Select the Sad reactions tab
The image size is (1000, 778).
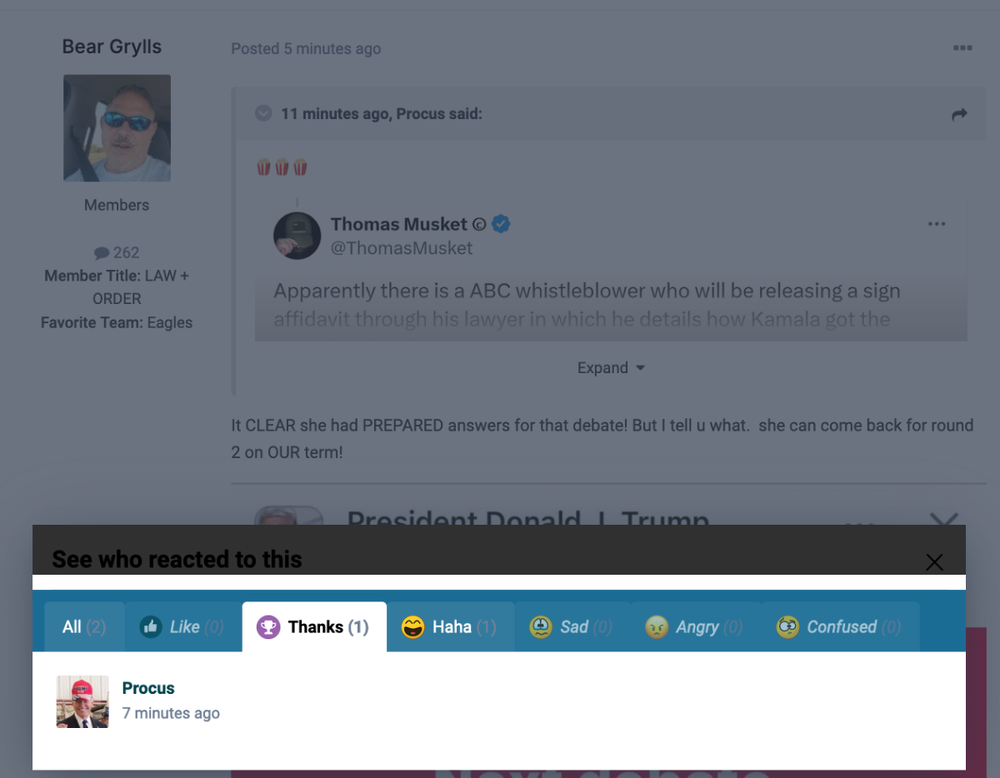click(572, 627)
